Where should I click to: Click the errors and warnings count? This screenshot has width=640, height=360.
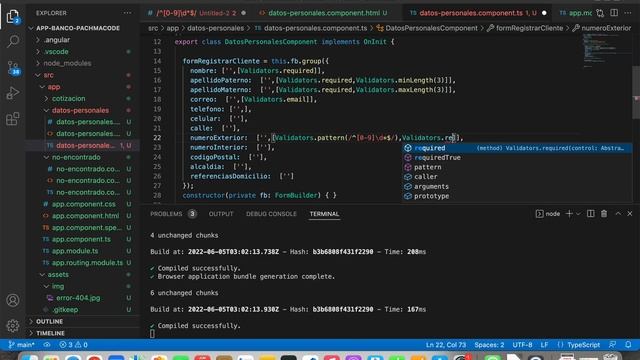73,345
